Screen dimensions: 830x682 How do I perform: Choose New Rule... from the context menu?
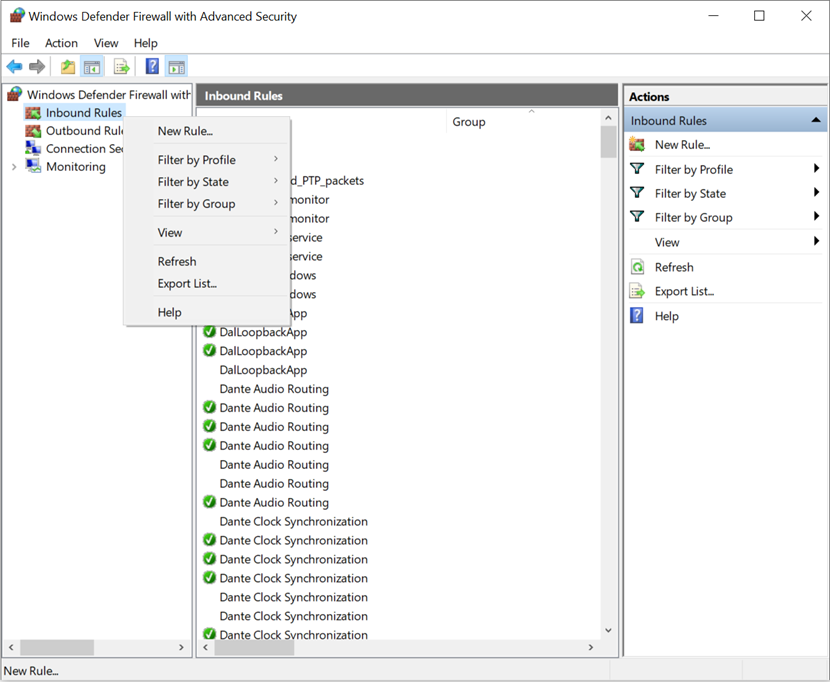[x=185, y=131]
